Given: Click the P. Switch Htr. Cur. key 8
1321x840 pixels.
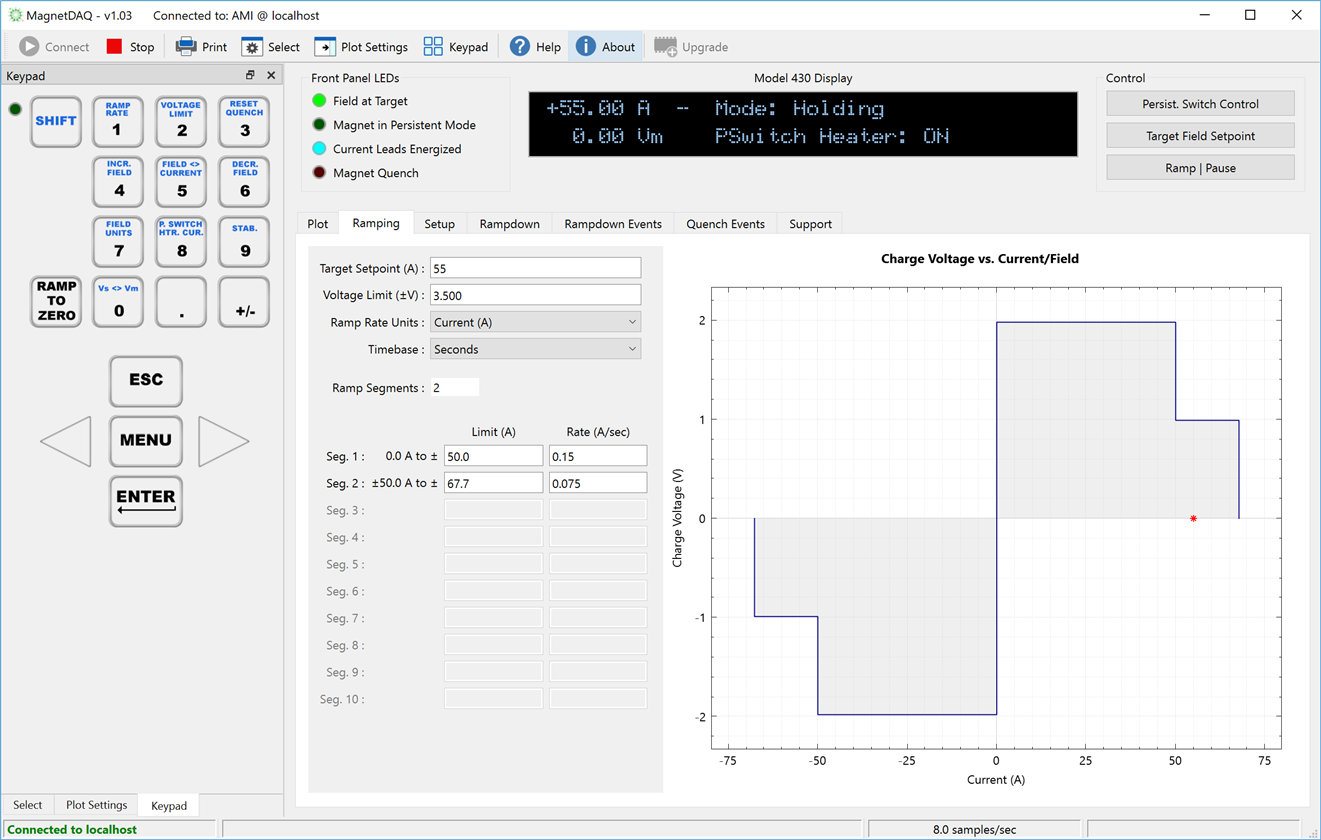Looking at the screenshot, I should [x=181, y=242].
